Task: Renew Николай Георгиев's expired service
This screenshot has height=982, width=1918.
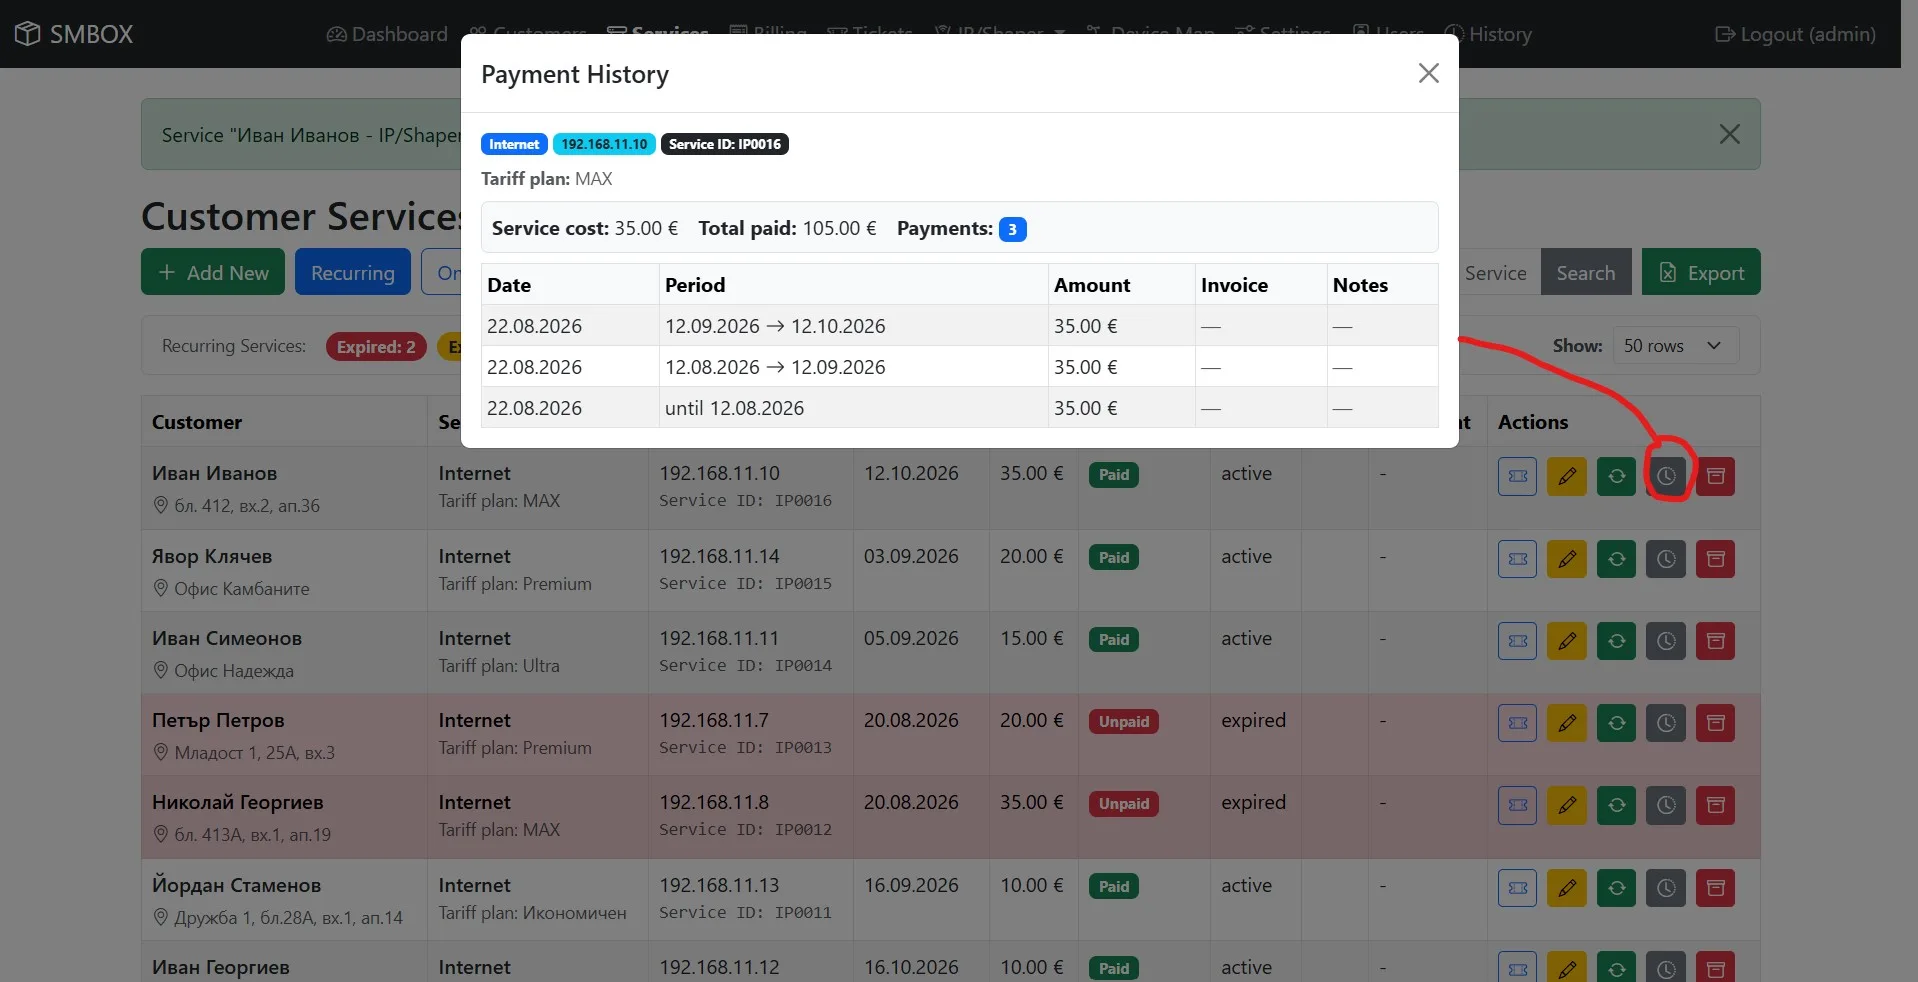Action: click(x=1616, y=805)
